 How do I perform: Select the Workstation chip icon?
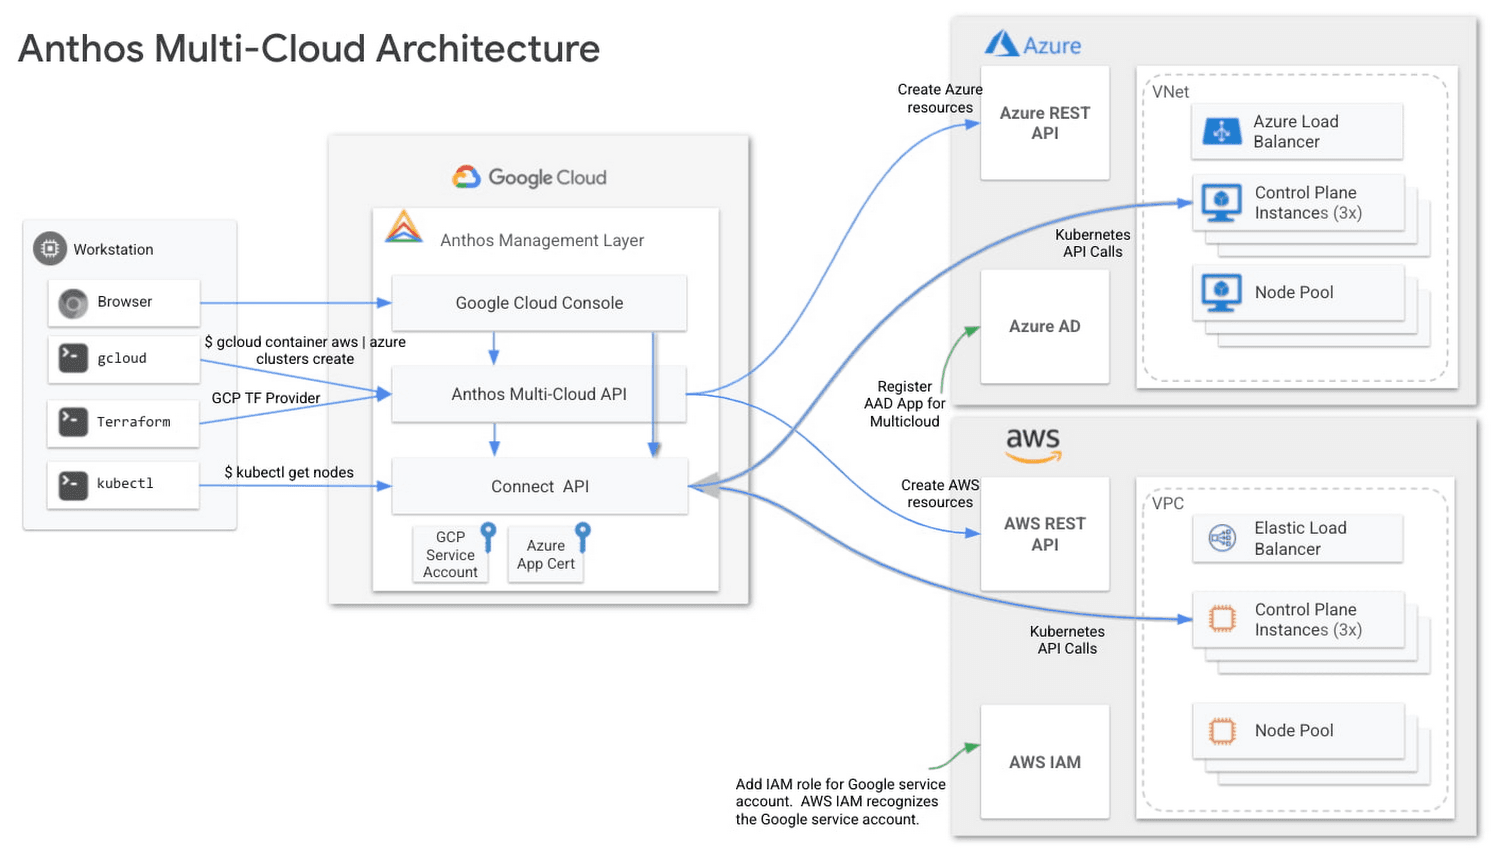50,248
